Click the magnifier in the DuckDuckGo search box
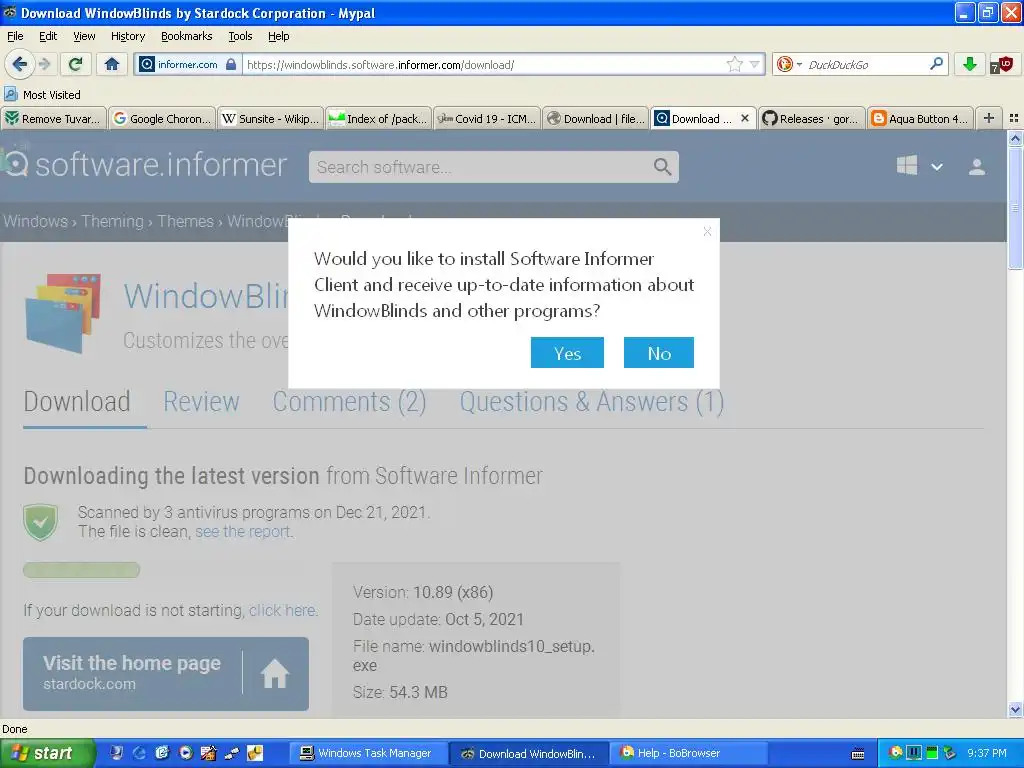Image resolution: width=1024 pixels, height=768 pixels. click(936, 64)
